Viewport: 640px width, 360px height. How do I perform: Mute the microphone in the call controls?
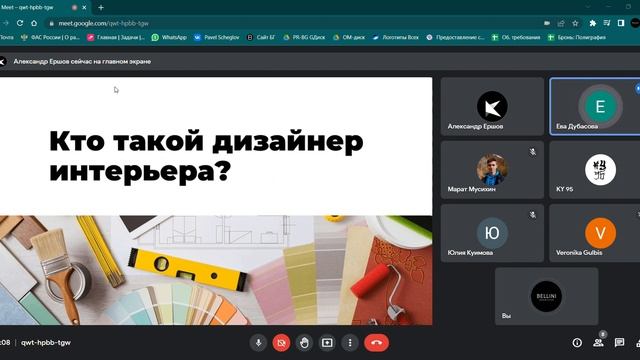pyautogui.click(x=258, y=342)
